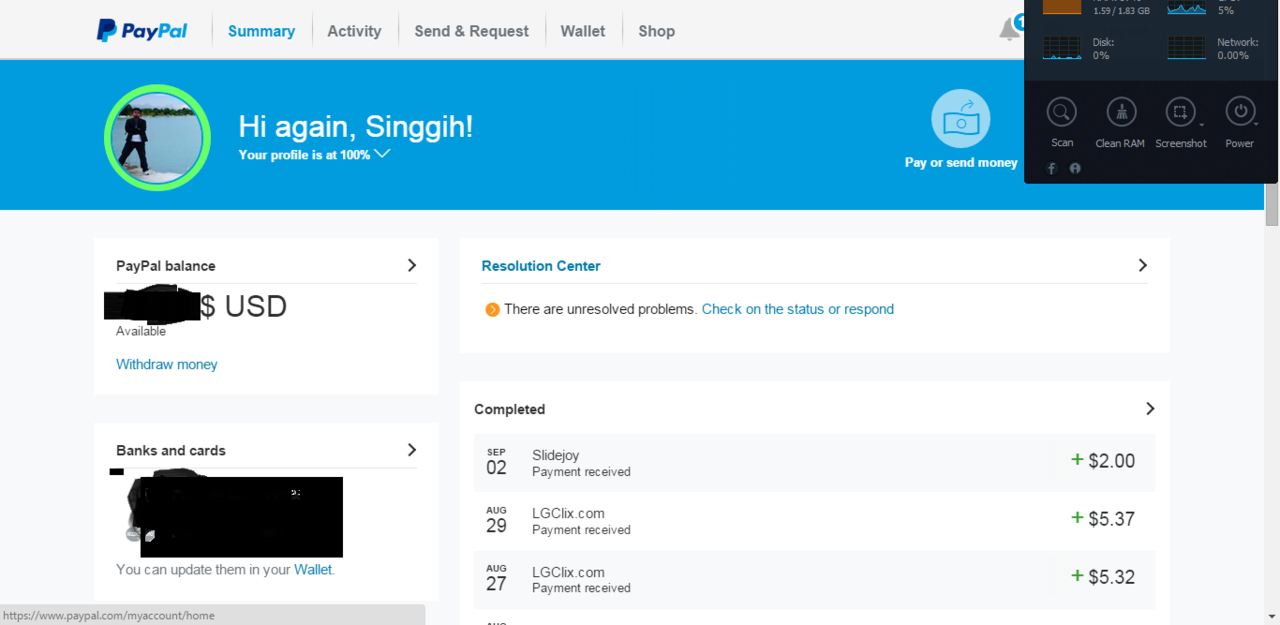
Task: Click the Pay or send money icon
Action: click(x=961, y=119)
